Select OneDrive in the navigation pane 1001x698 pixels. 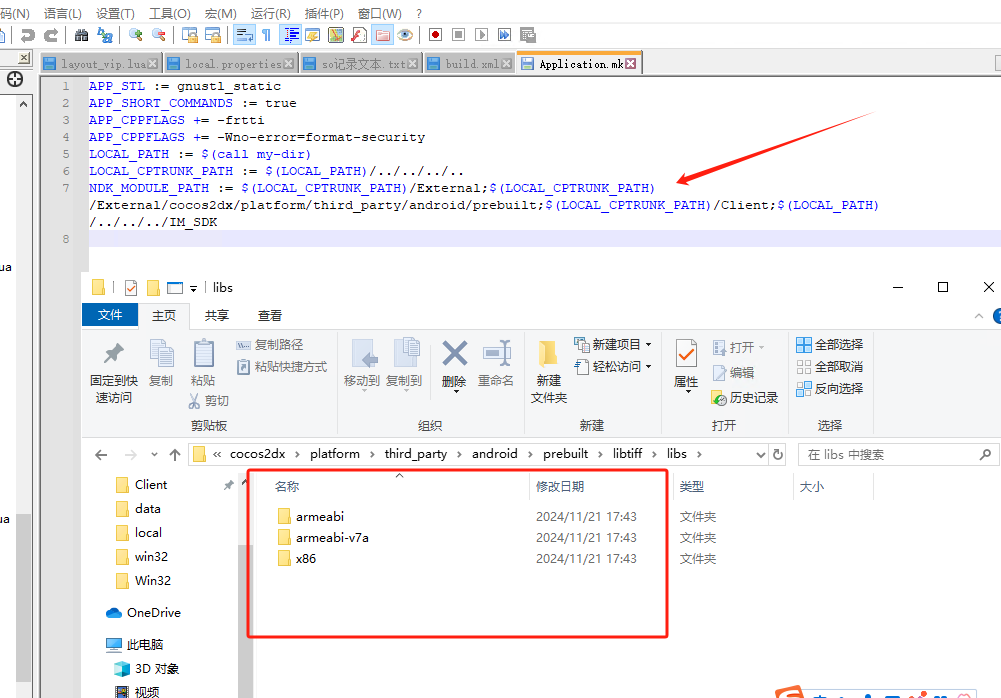(x=144, y=613)
